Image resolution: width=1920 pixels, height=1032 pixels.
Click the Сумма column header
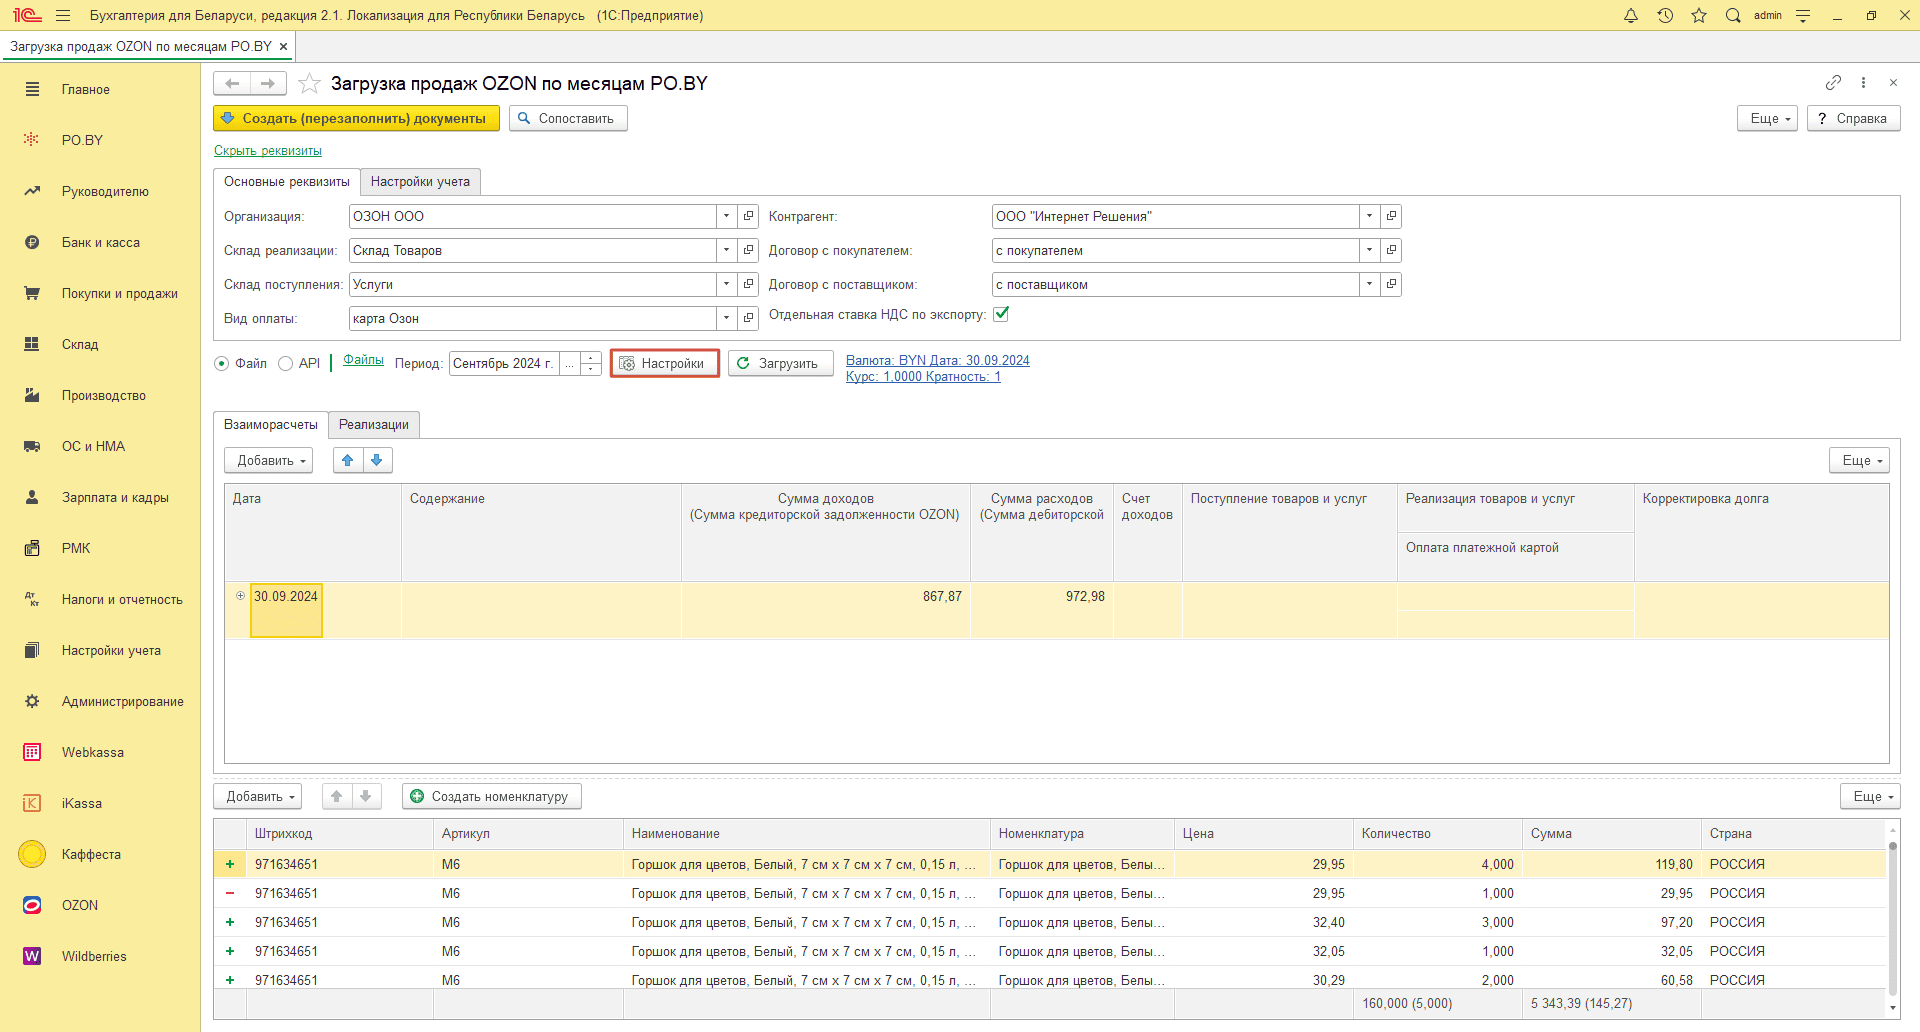[1611, 833]
